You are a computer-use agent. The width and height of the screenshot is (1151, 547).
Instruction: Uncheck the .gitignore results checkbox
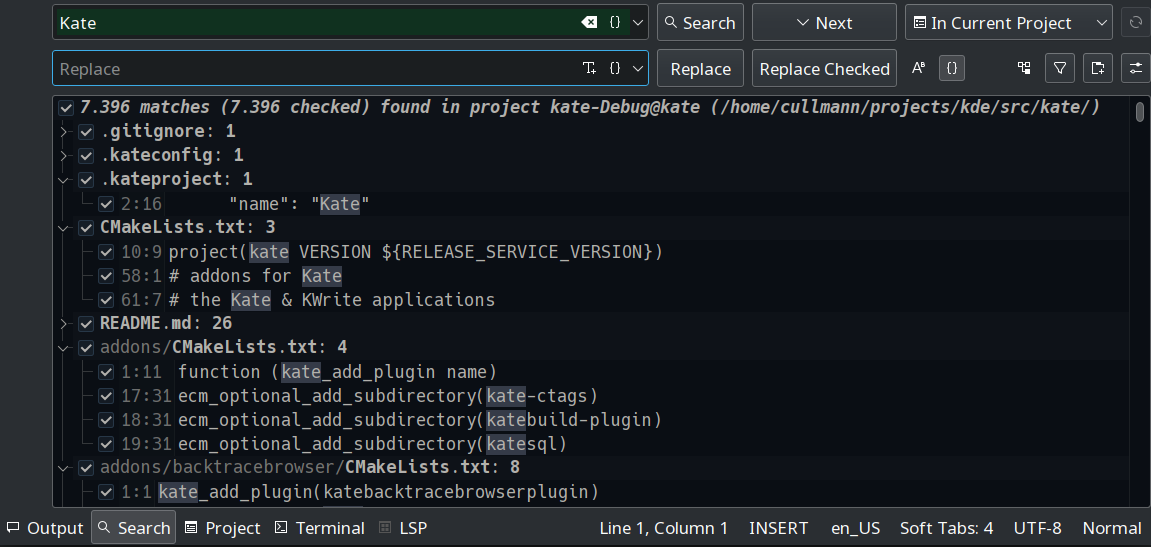coord(86,131)
